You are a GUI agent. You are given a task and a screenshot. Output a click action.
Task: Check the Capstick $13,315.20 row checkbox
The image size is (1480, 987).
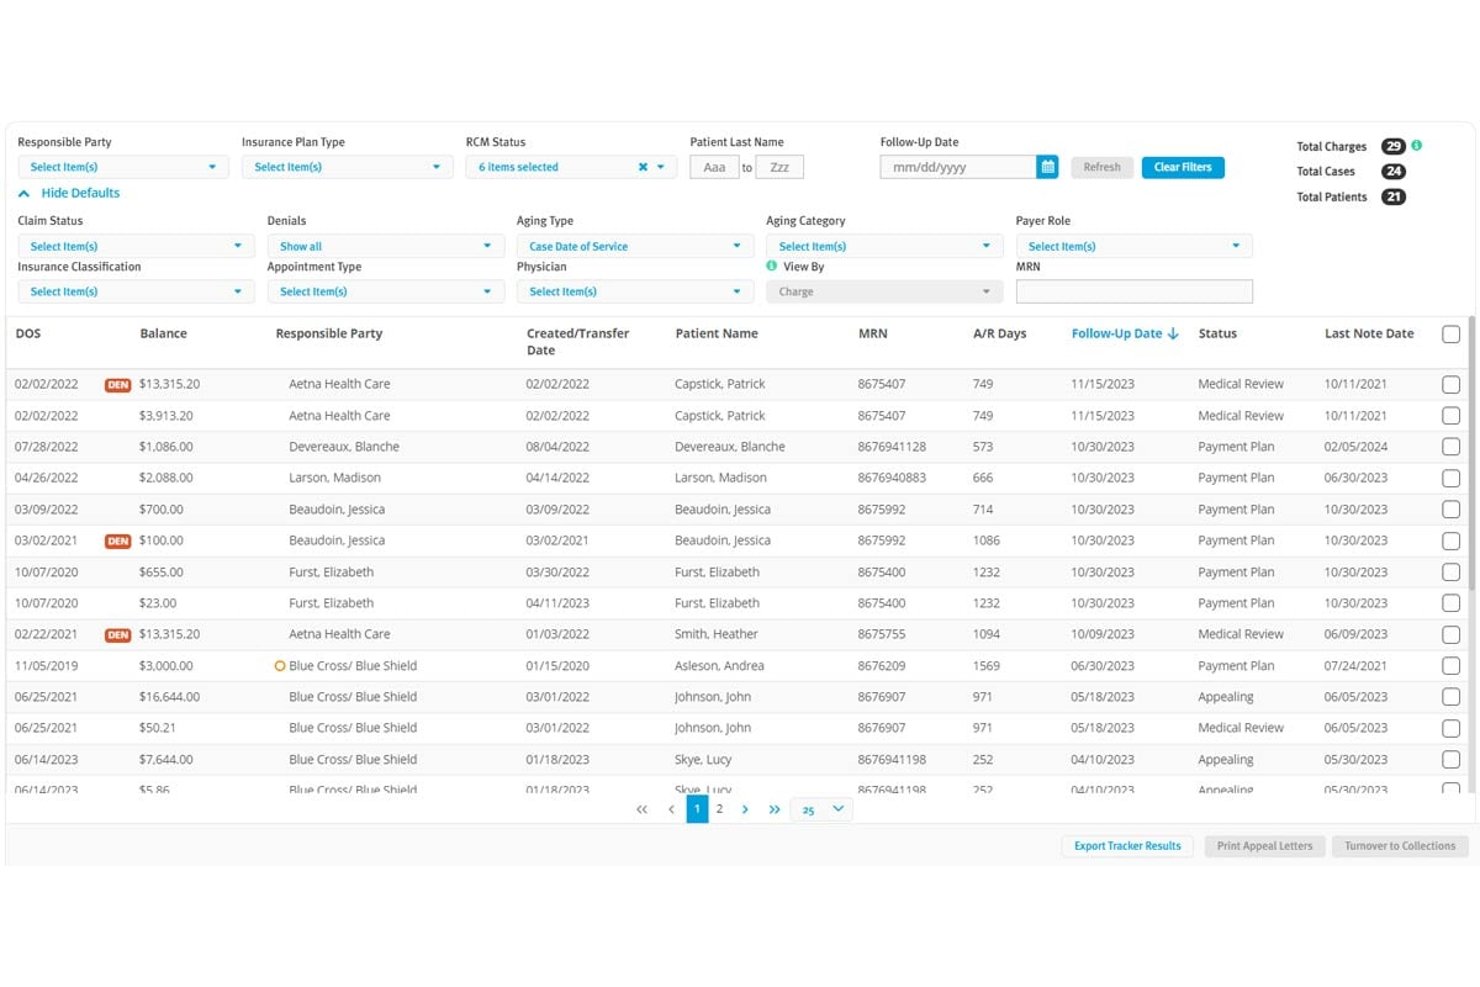(1451, 385)
